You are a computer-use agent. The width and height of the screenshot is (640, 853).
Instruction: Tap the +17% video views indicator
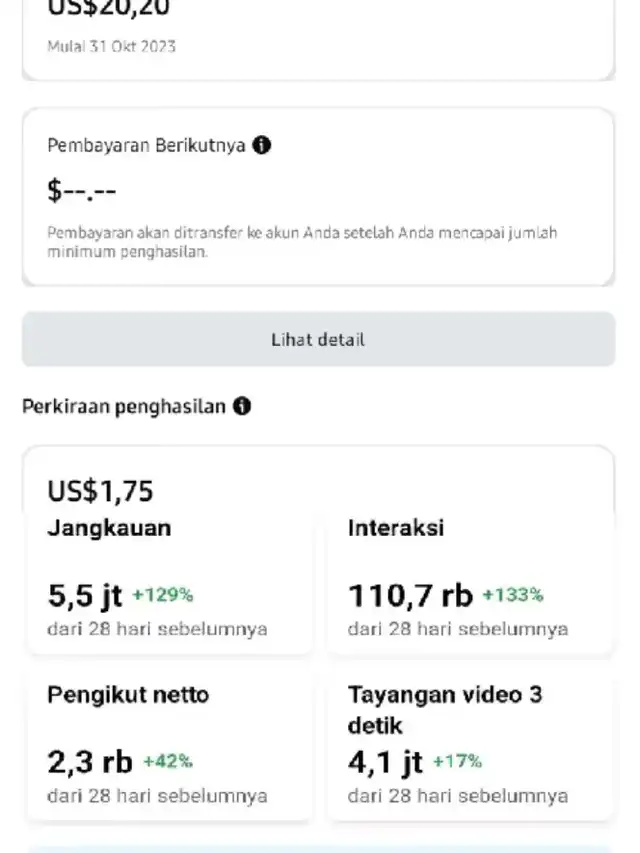pyautogui.click(x=457, y=761)
